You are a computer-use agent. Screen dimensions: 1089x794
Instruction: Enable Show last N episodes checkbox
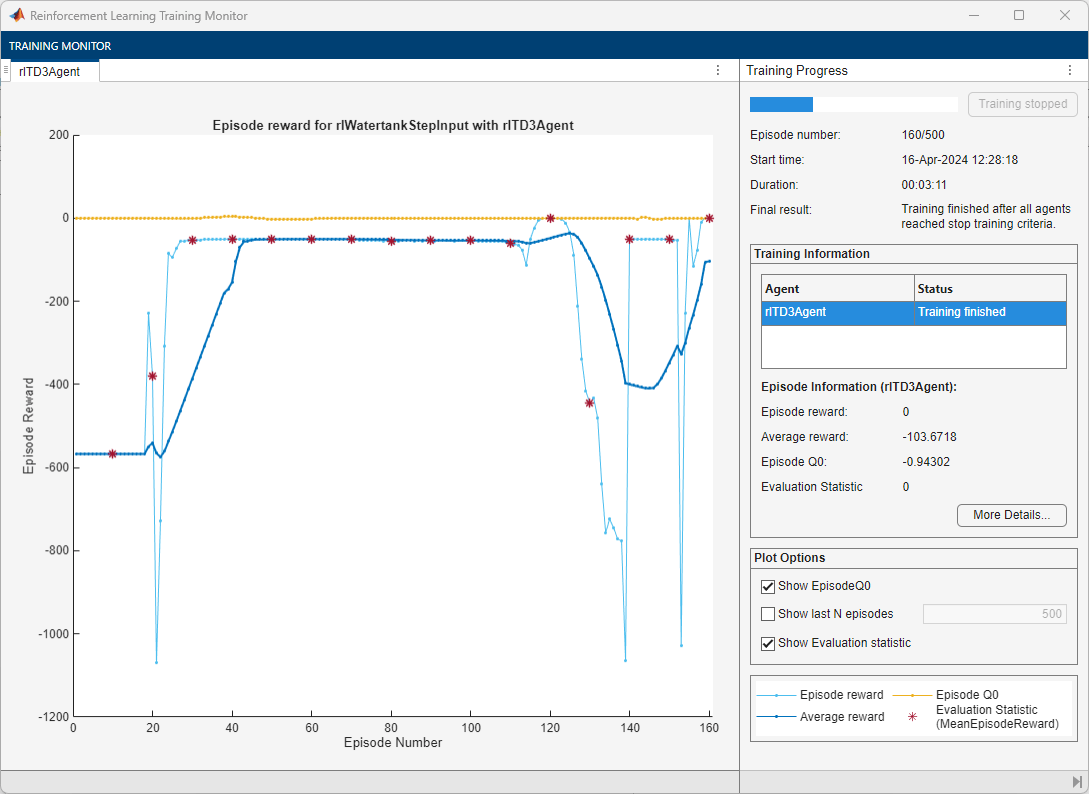click(768, 614)
